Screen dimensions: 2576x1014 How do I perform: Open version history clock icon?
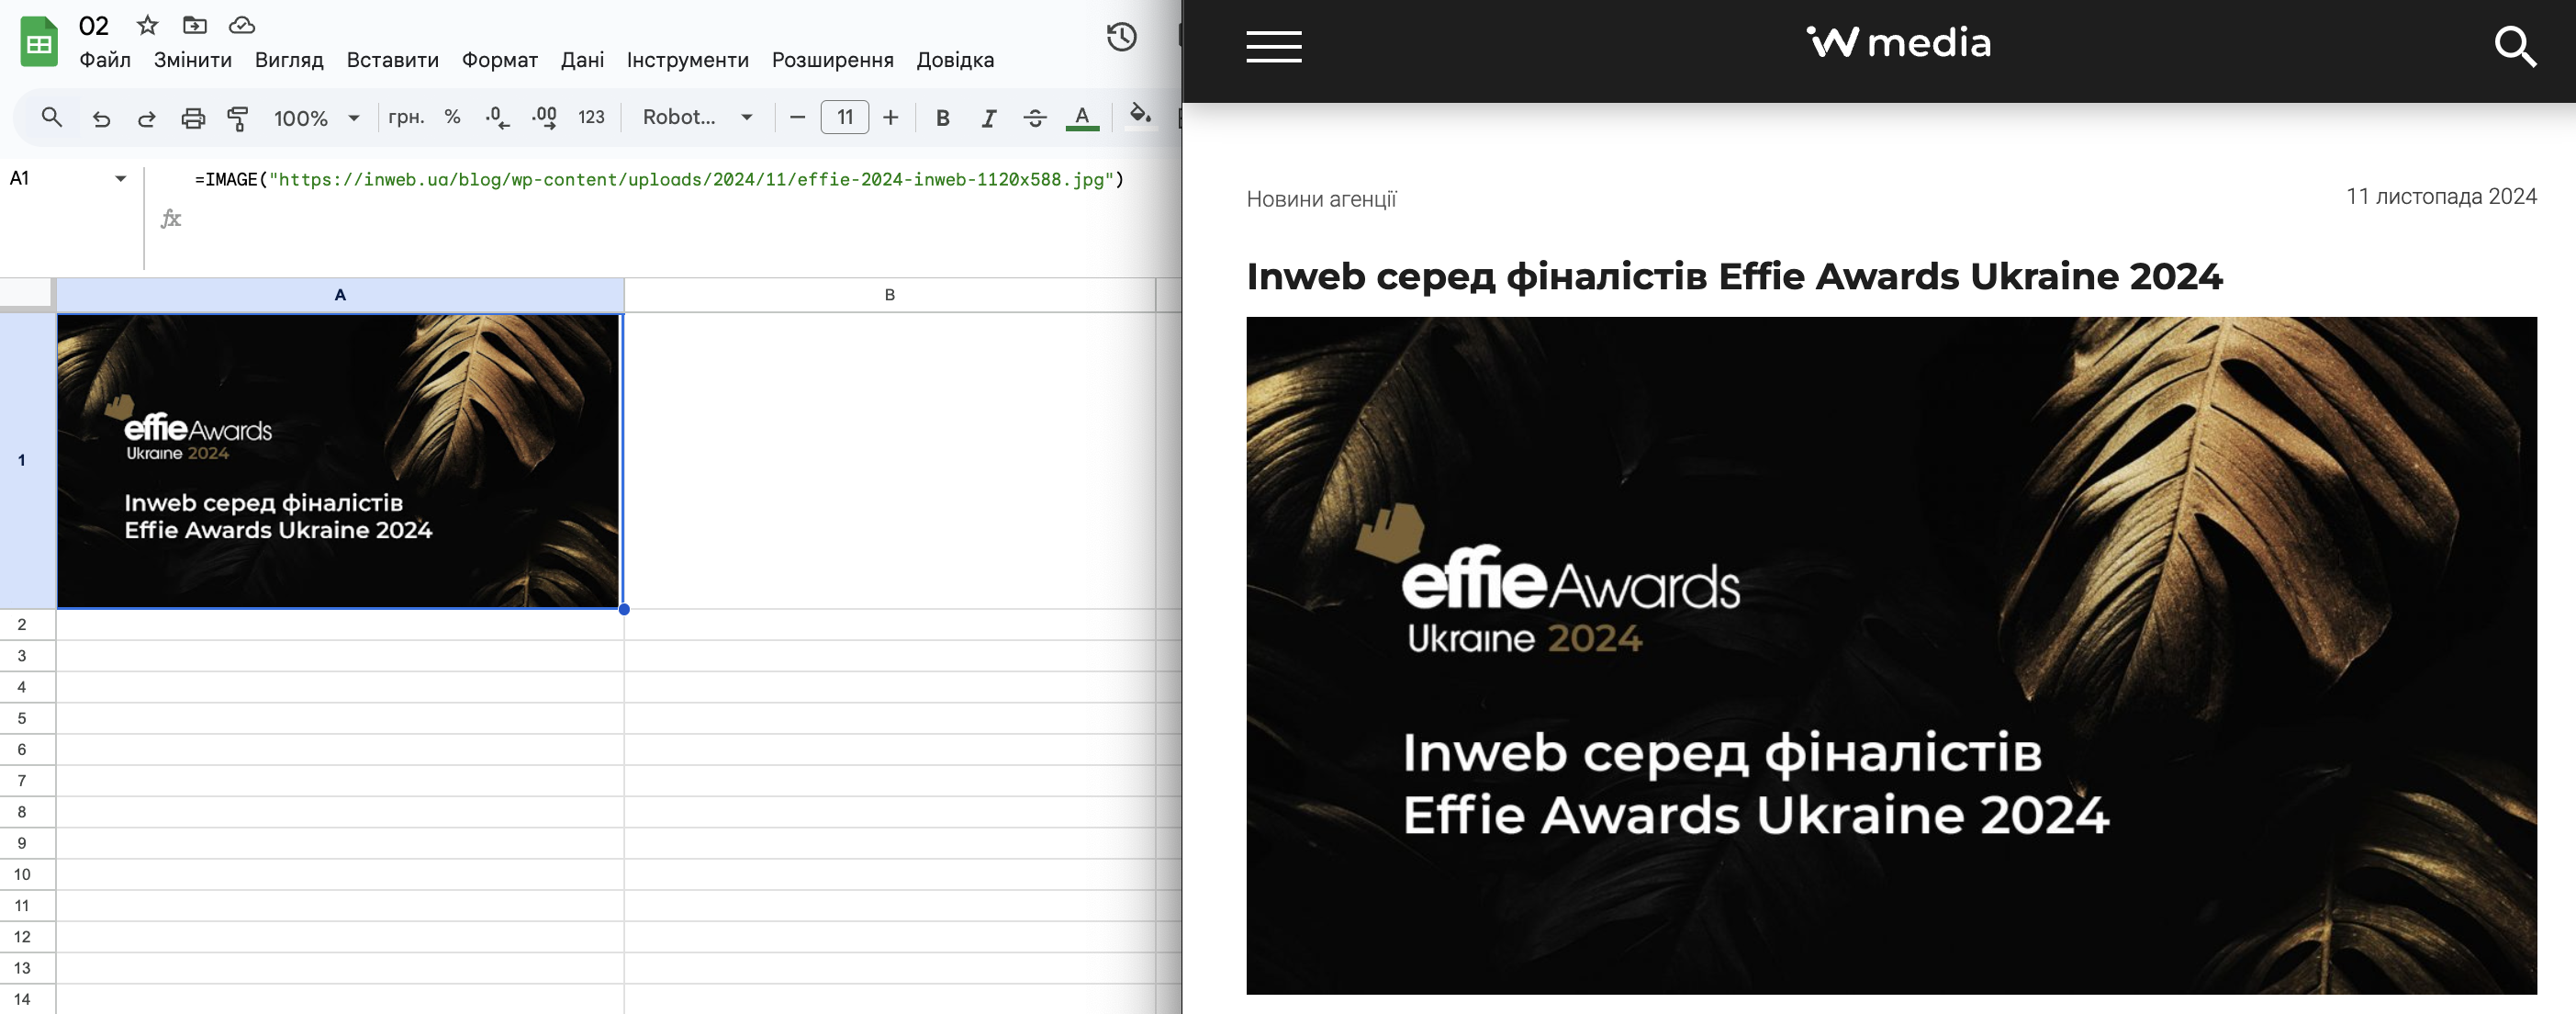click(1122, 38)
